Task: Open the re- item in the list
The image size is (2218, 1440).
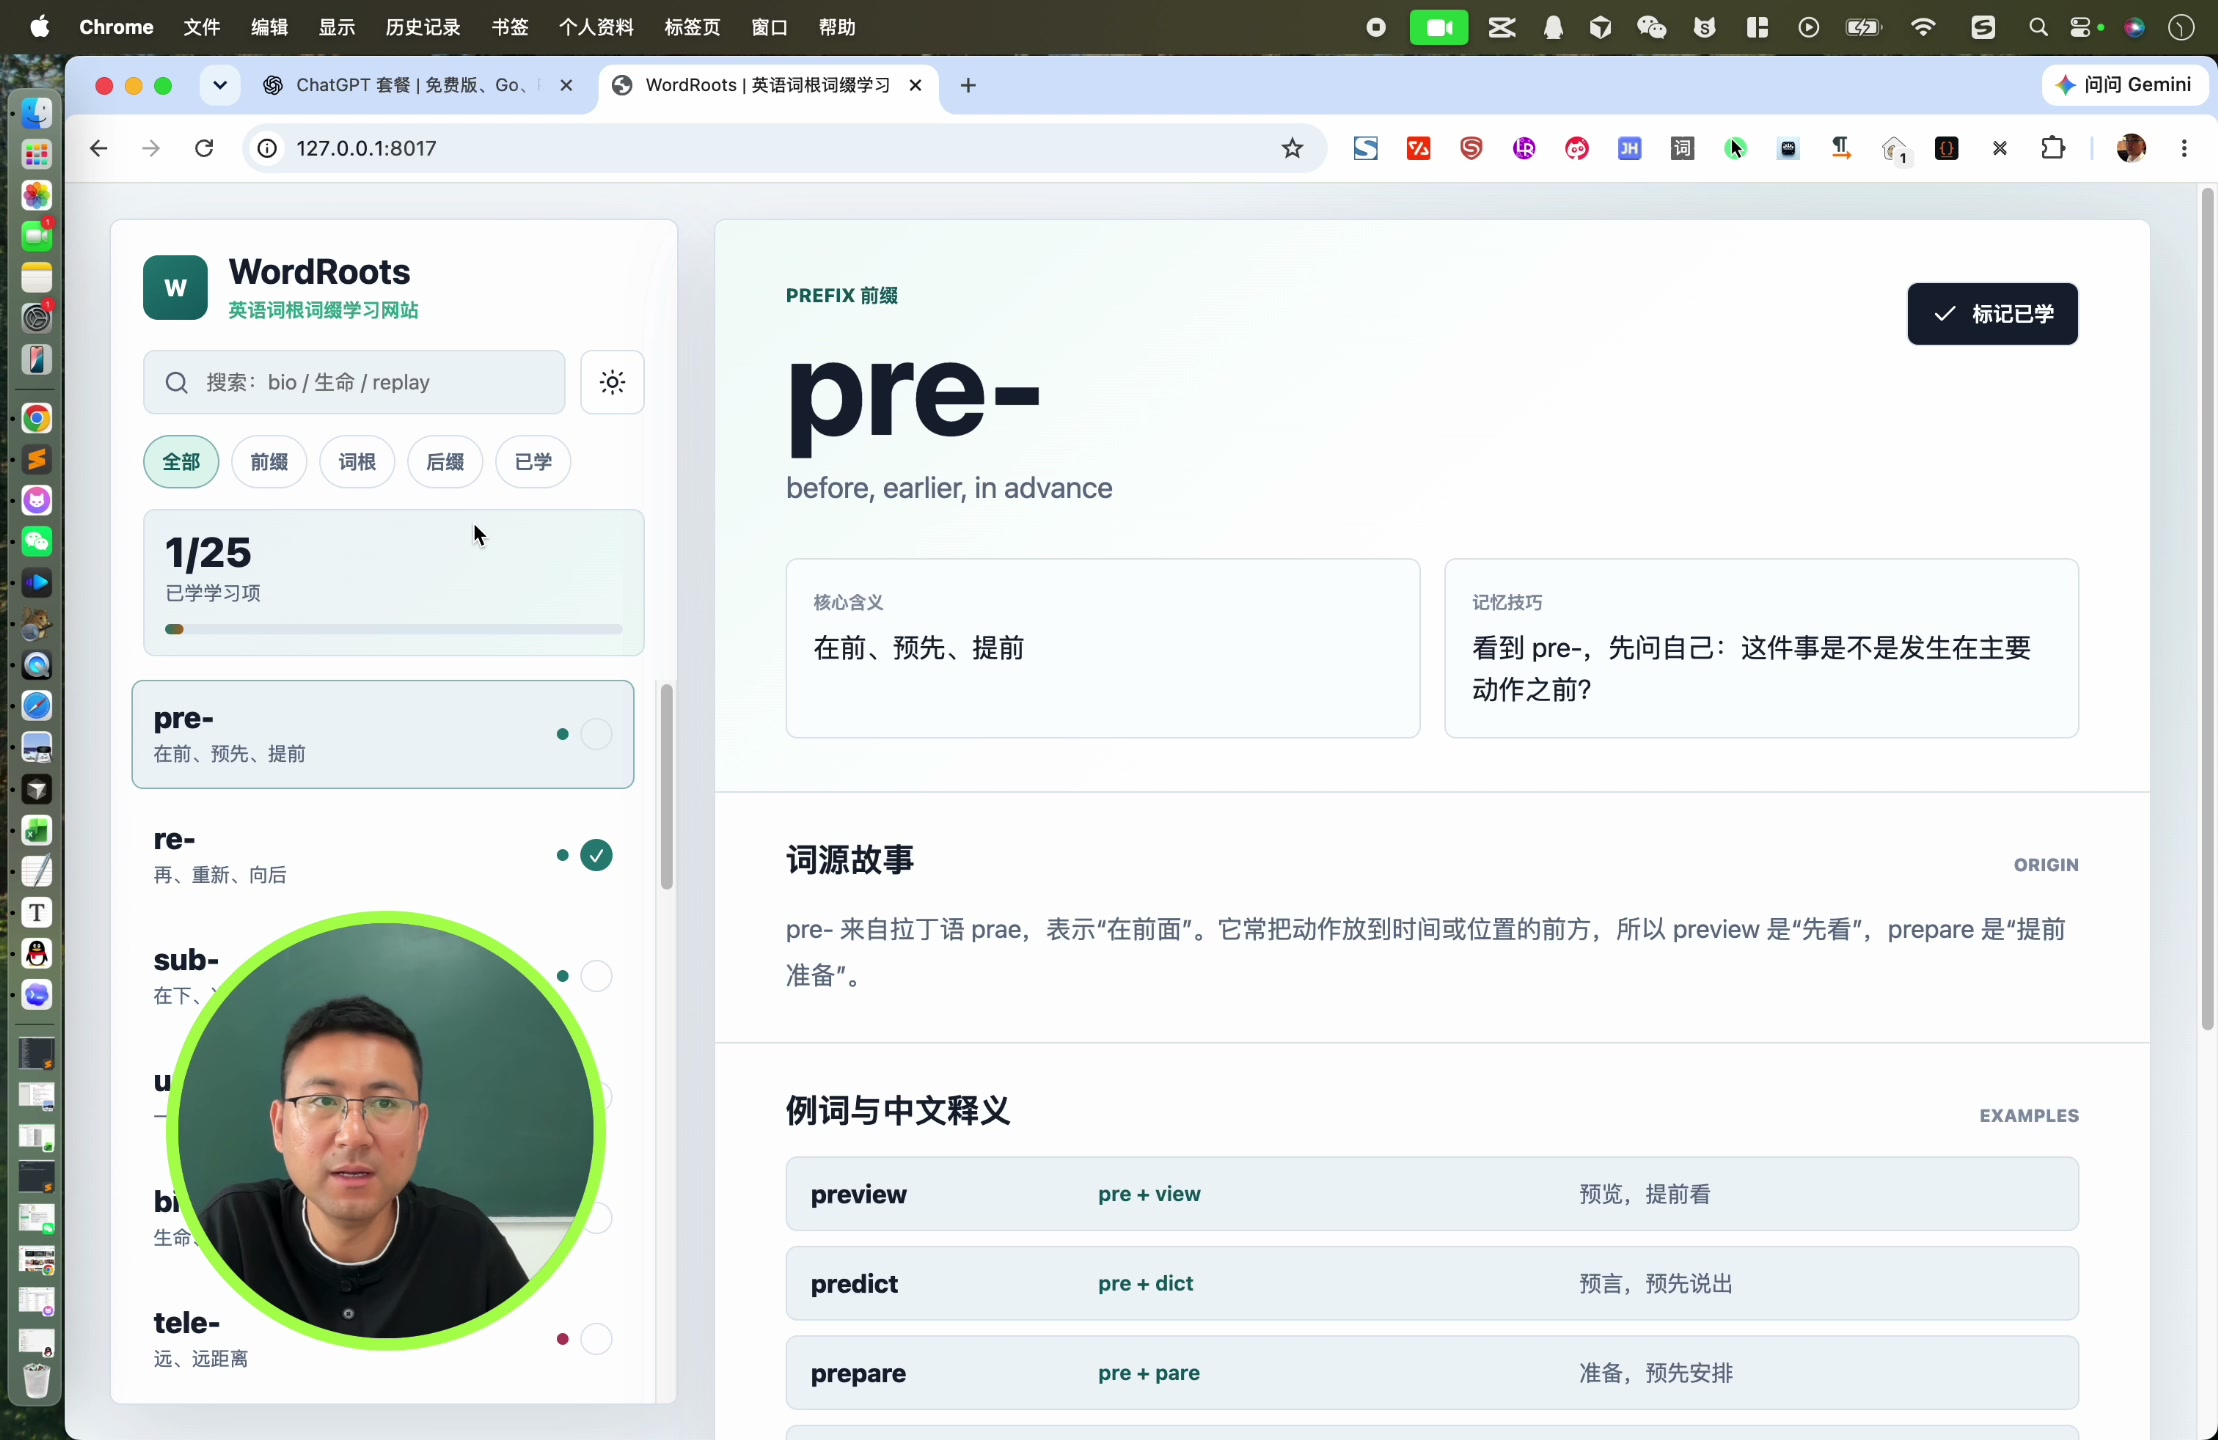Action: tap(383, 855)
